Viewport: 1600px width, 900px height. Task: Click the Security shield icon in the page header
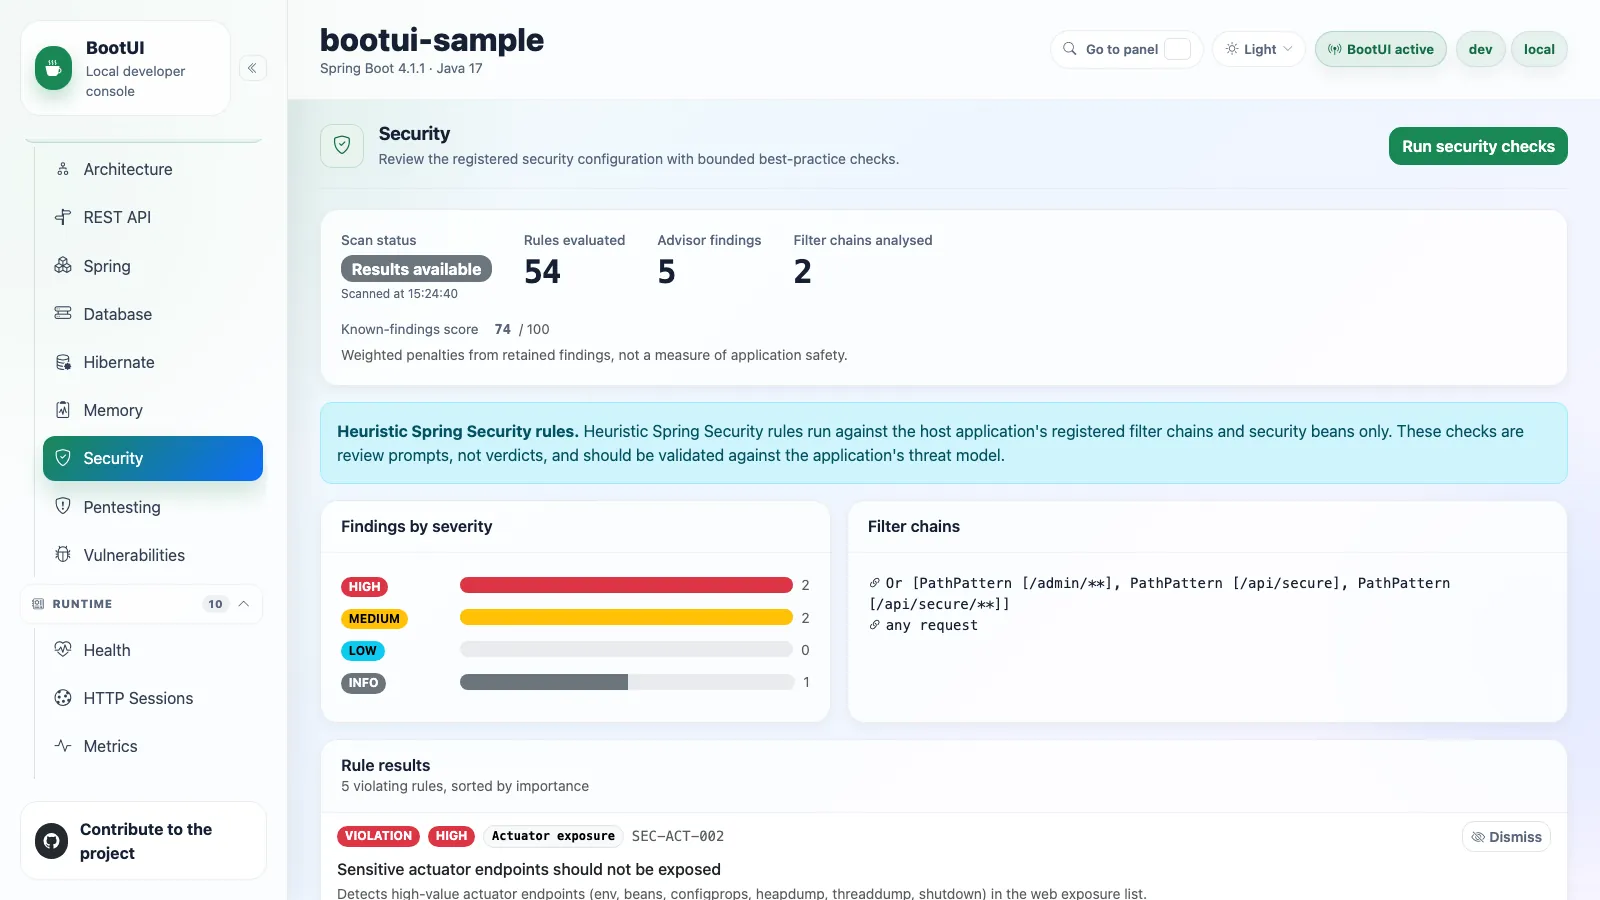click(342, 146)
